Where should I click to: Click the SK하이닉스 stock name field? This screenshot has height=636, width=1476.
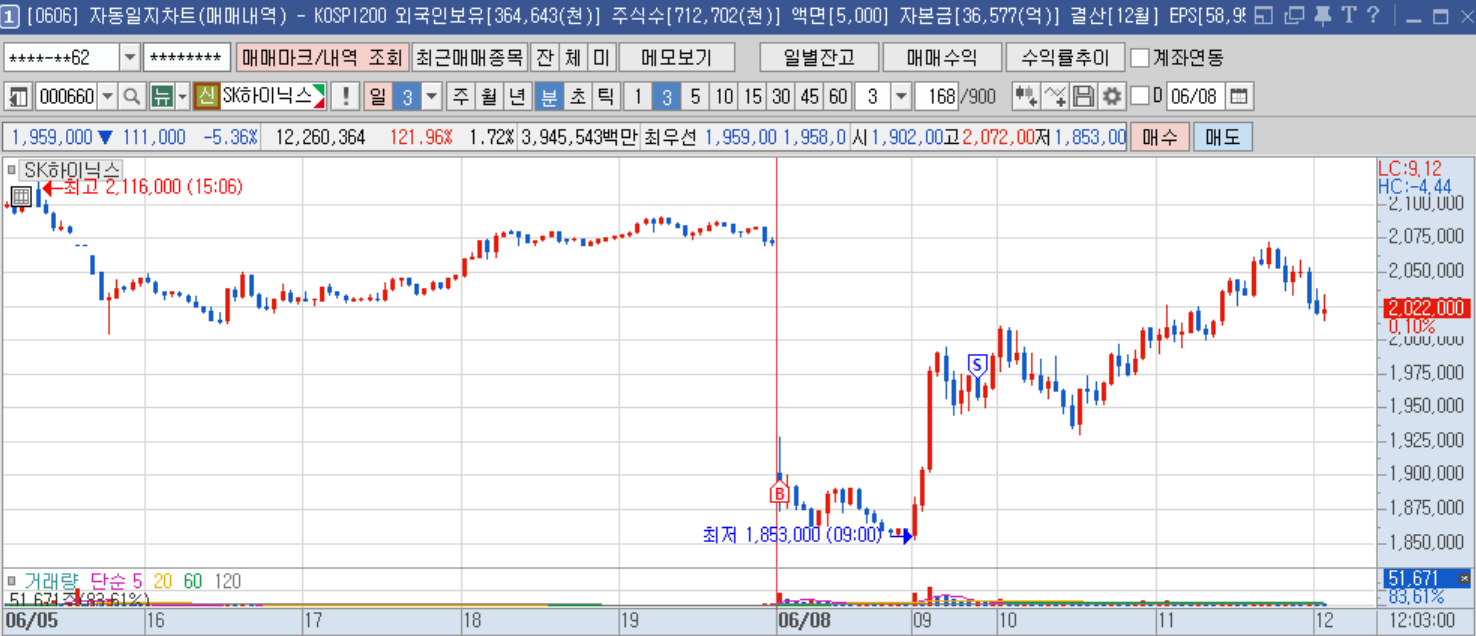click(x=274, y=97)
